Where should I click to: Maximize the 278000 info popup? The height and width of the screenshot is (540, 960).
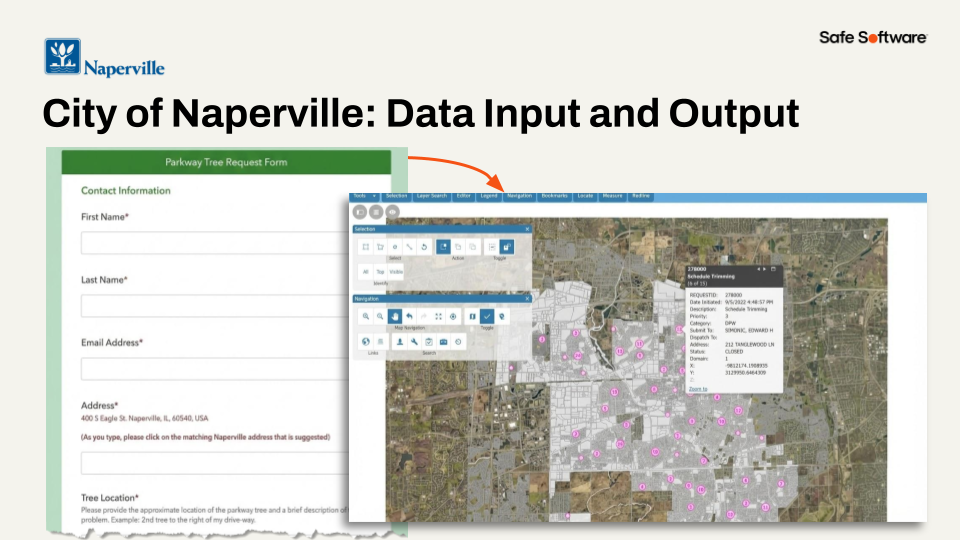coord(773,269)
